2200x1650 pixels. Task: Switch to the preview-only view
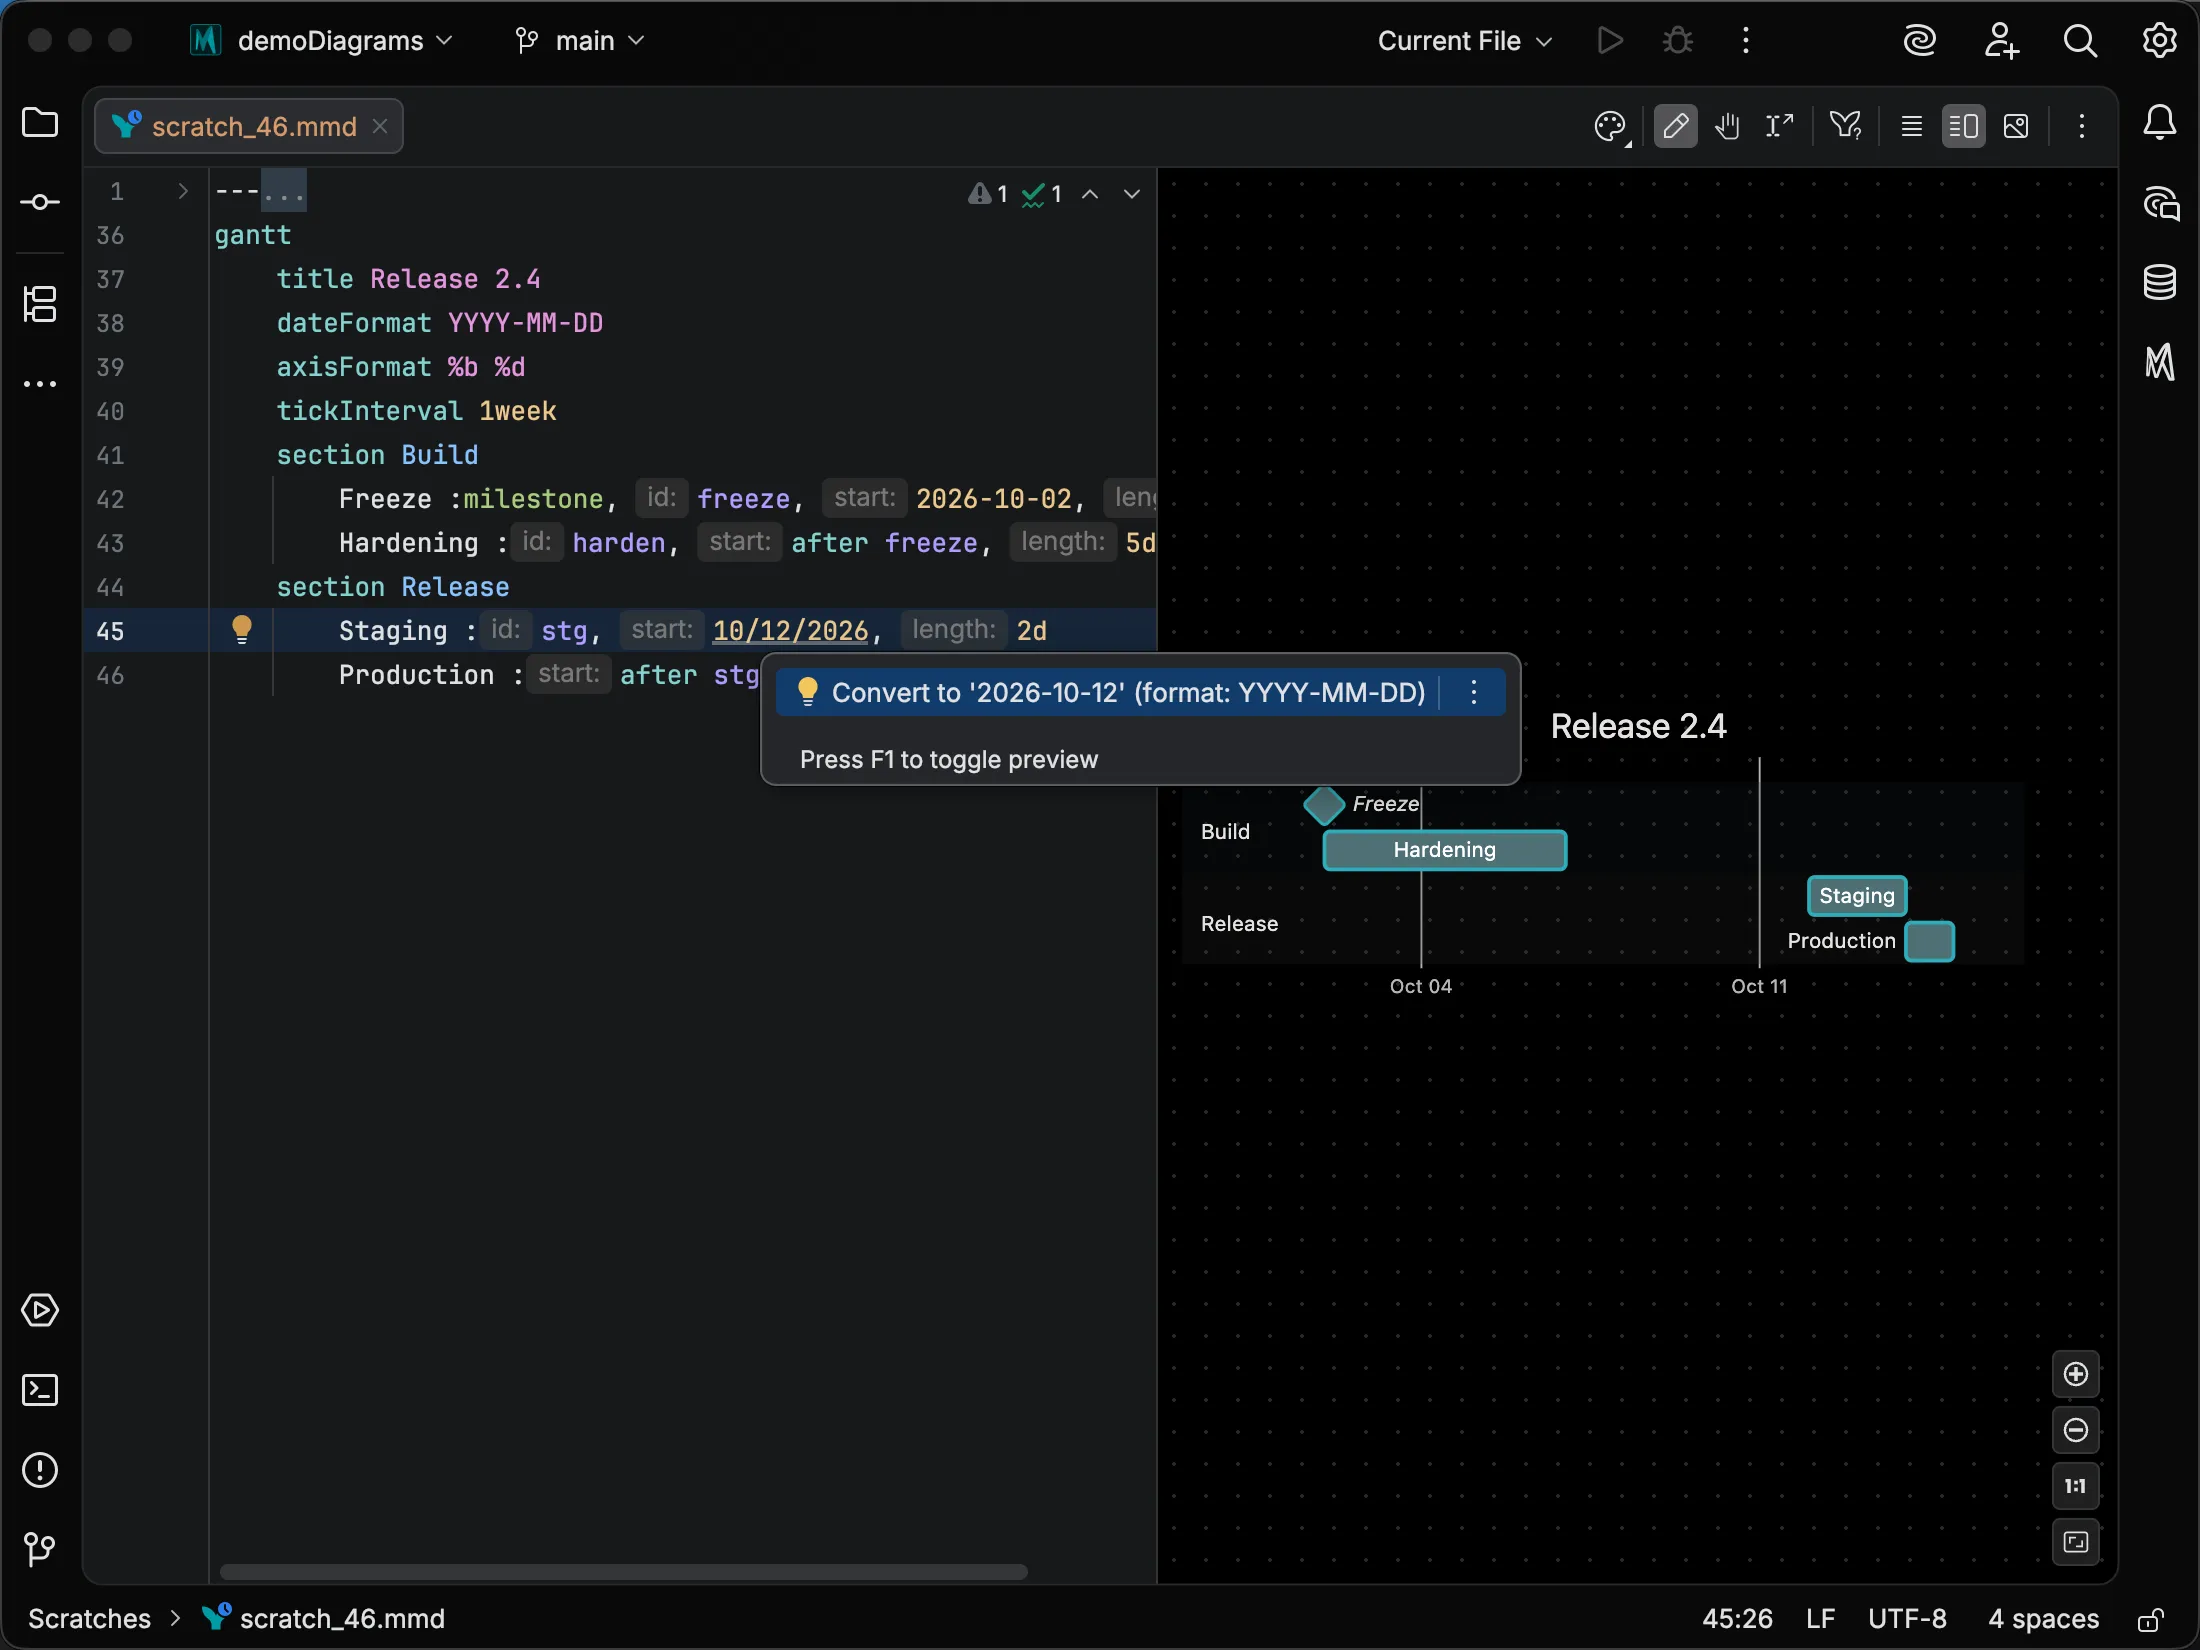point(2016,127)
